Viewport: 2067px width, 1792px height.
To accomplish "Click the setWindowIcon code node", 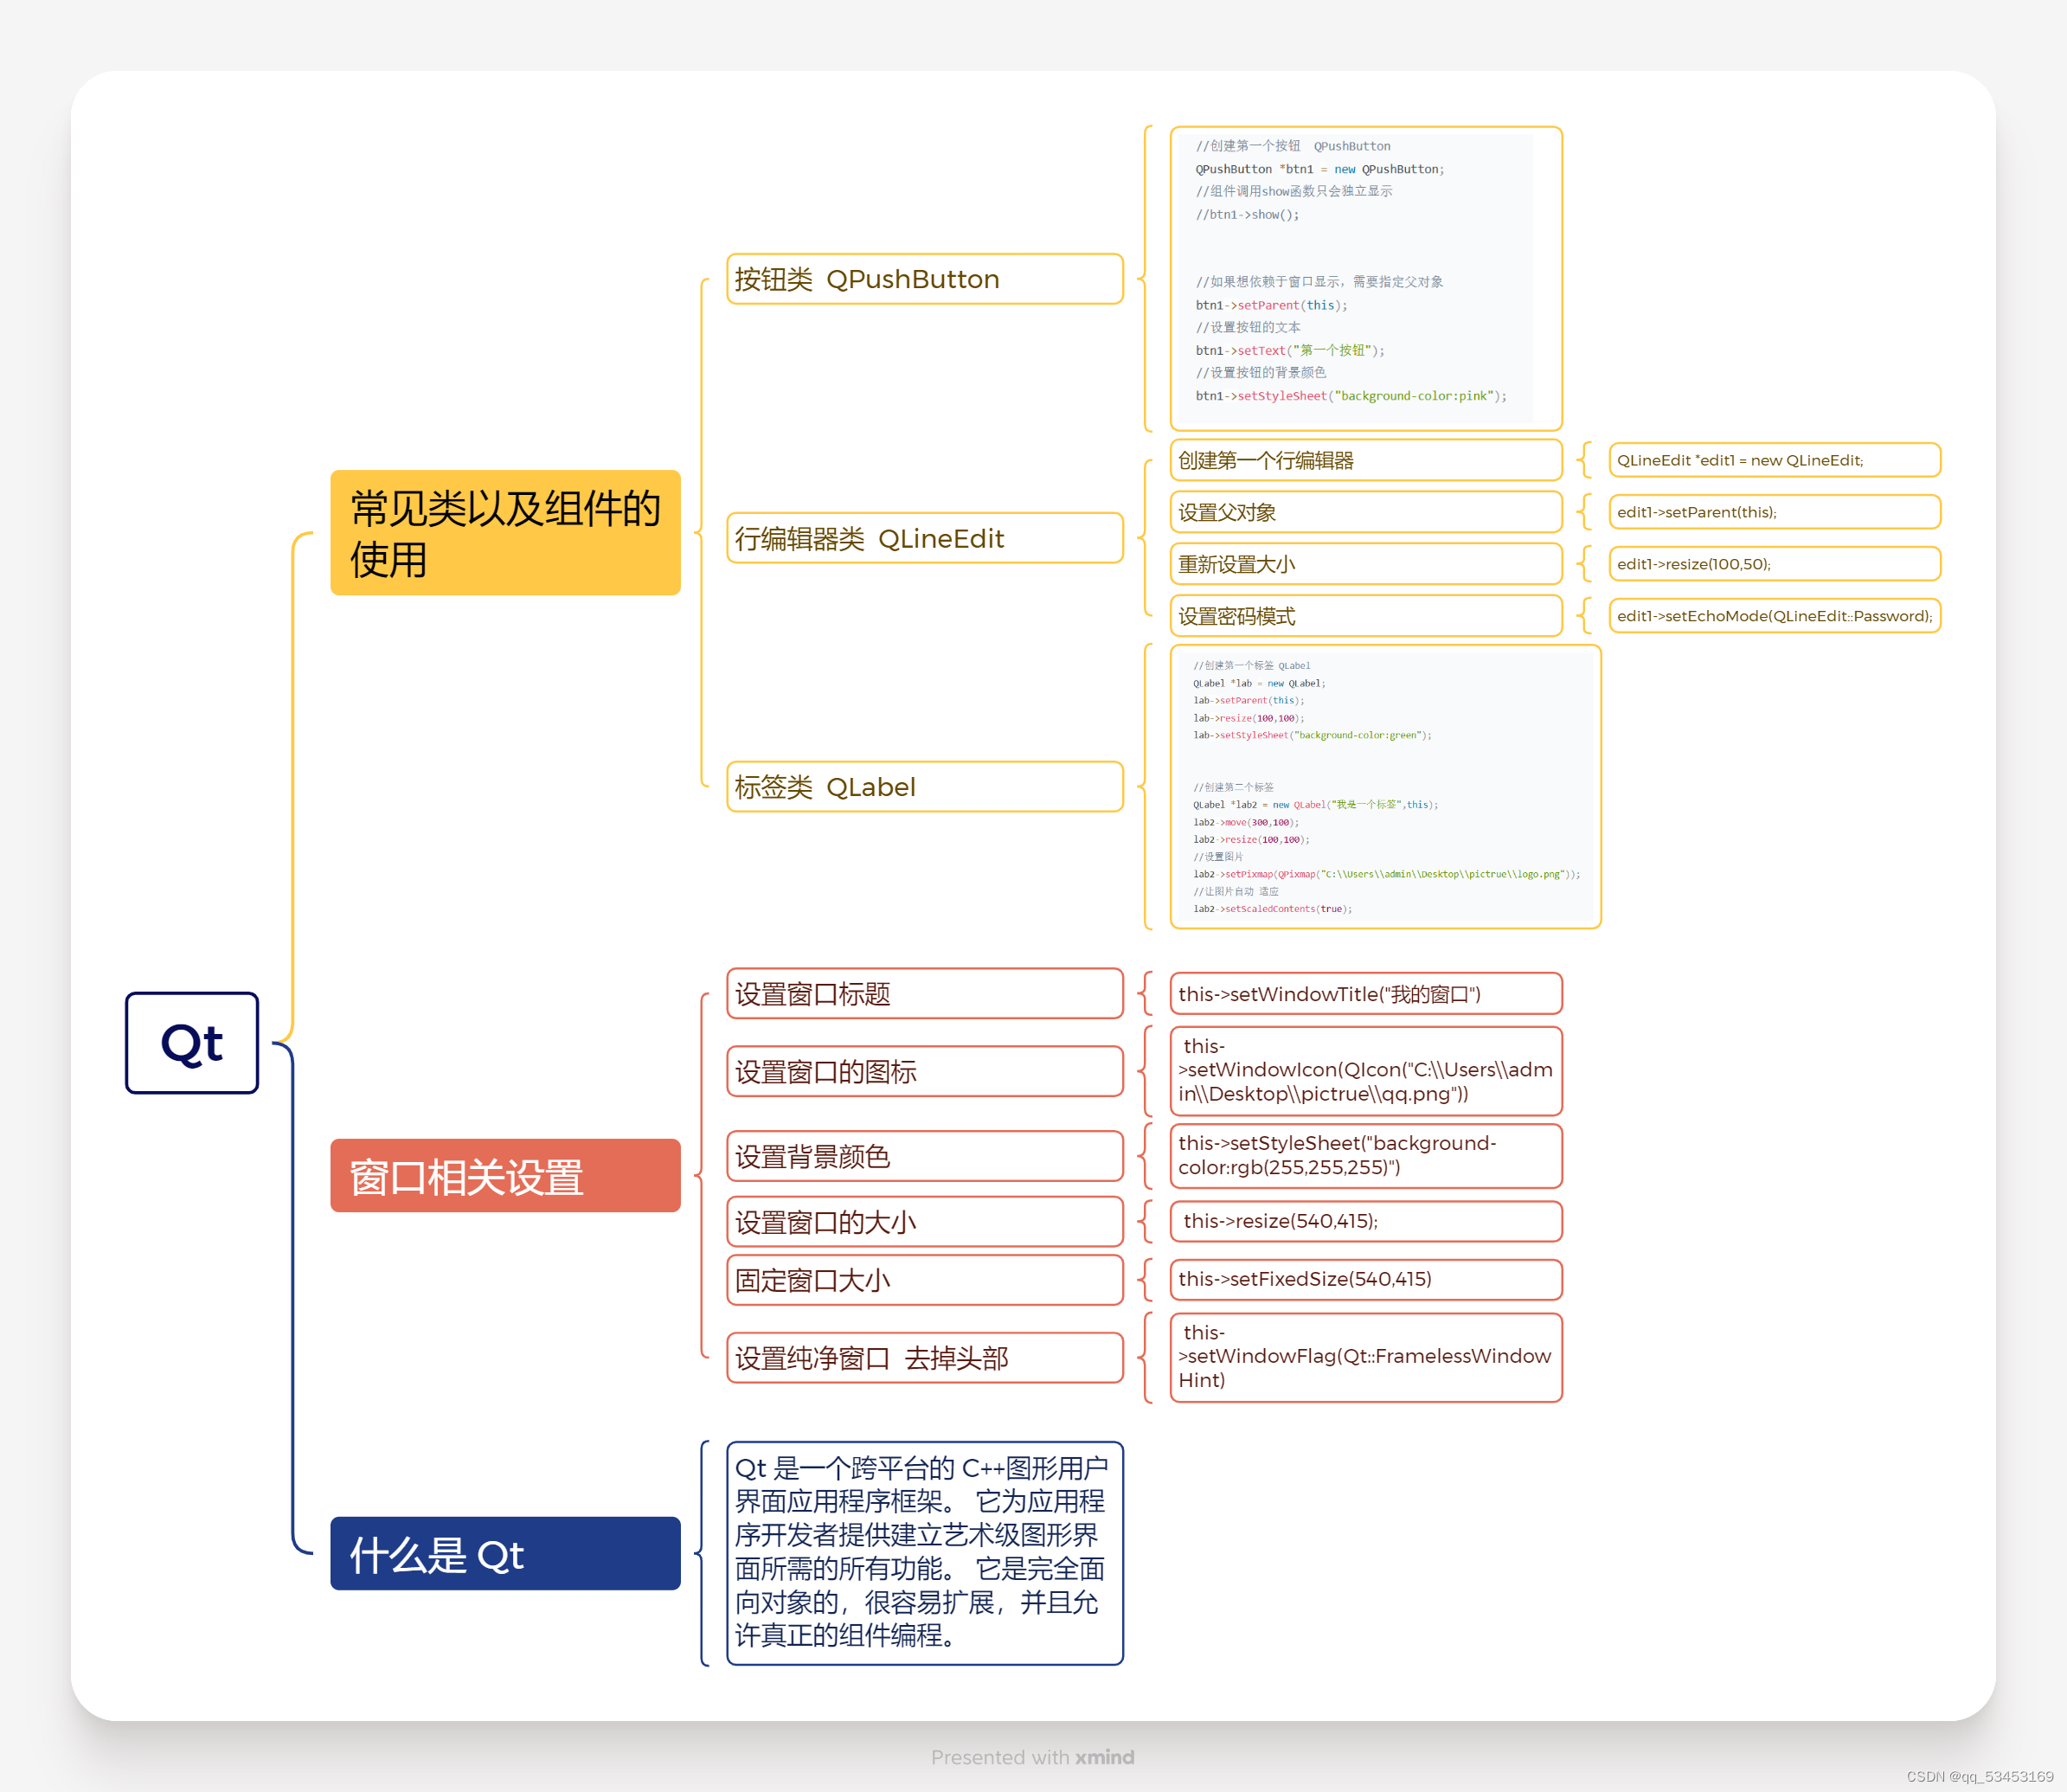I will pyautogui.click(x=1365, y=1070).
